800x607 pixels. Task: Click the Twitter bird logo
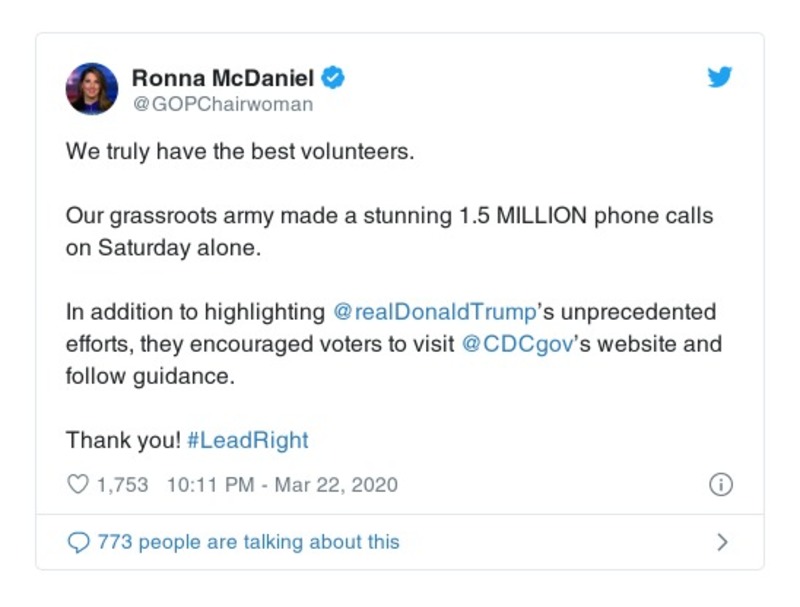(x=720, y=77)
